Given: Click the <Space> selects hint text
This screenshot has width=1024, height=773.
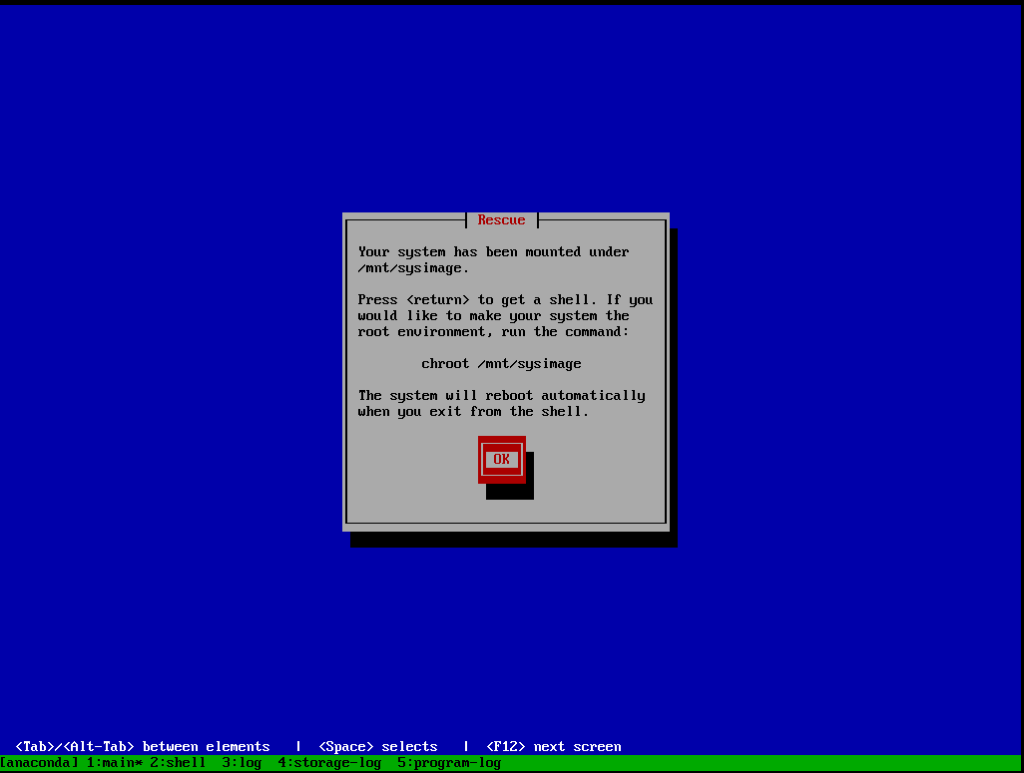Looking at the screenshot, I should (378, 745).
